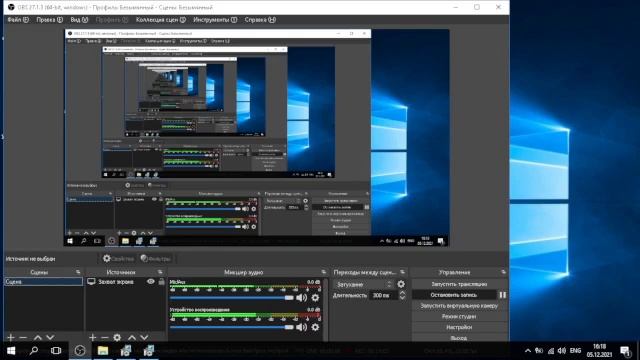Move the source up in the list
Screen dimensions: 640x360
[x=132, y=338]
